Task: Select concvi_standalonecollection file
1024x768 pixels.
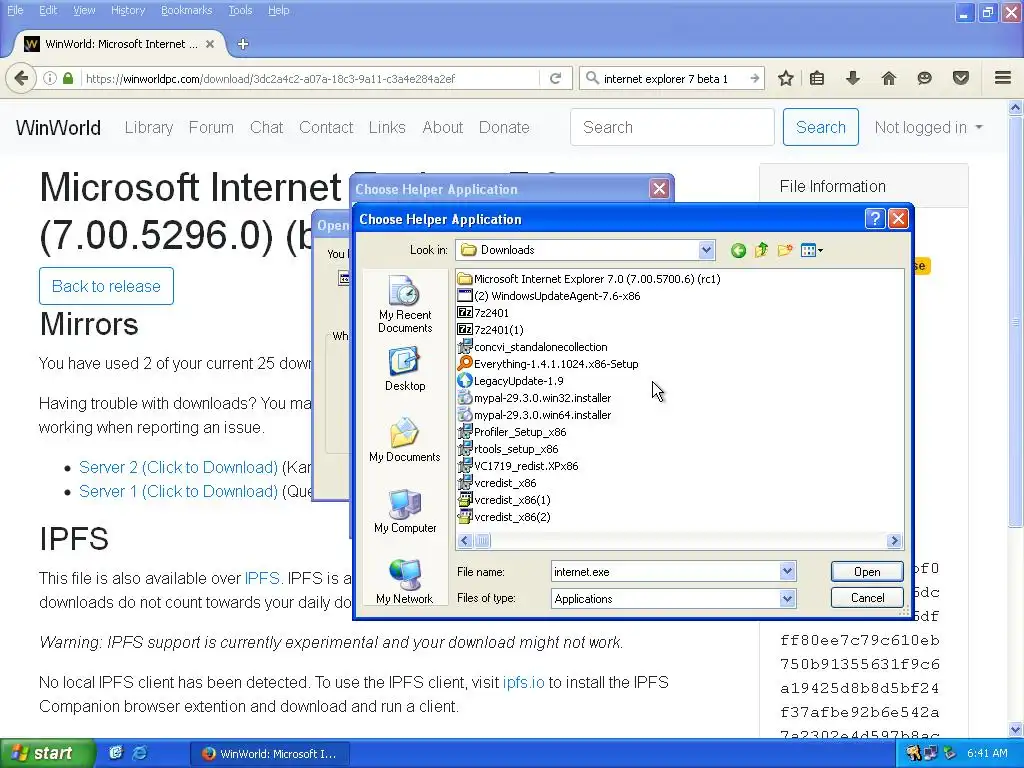Action: pos(533,347)
